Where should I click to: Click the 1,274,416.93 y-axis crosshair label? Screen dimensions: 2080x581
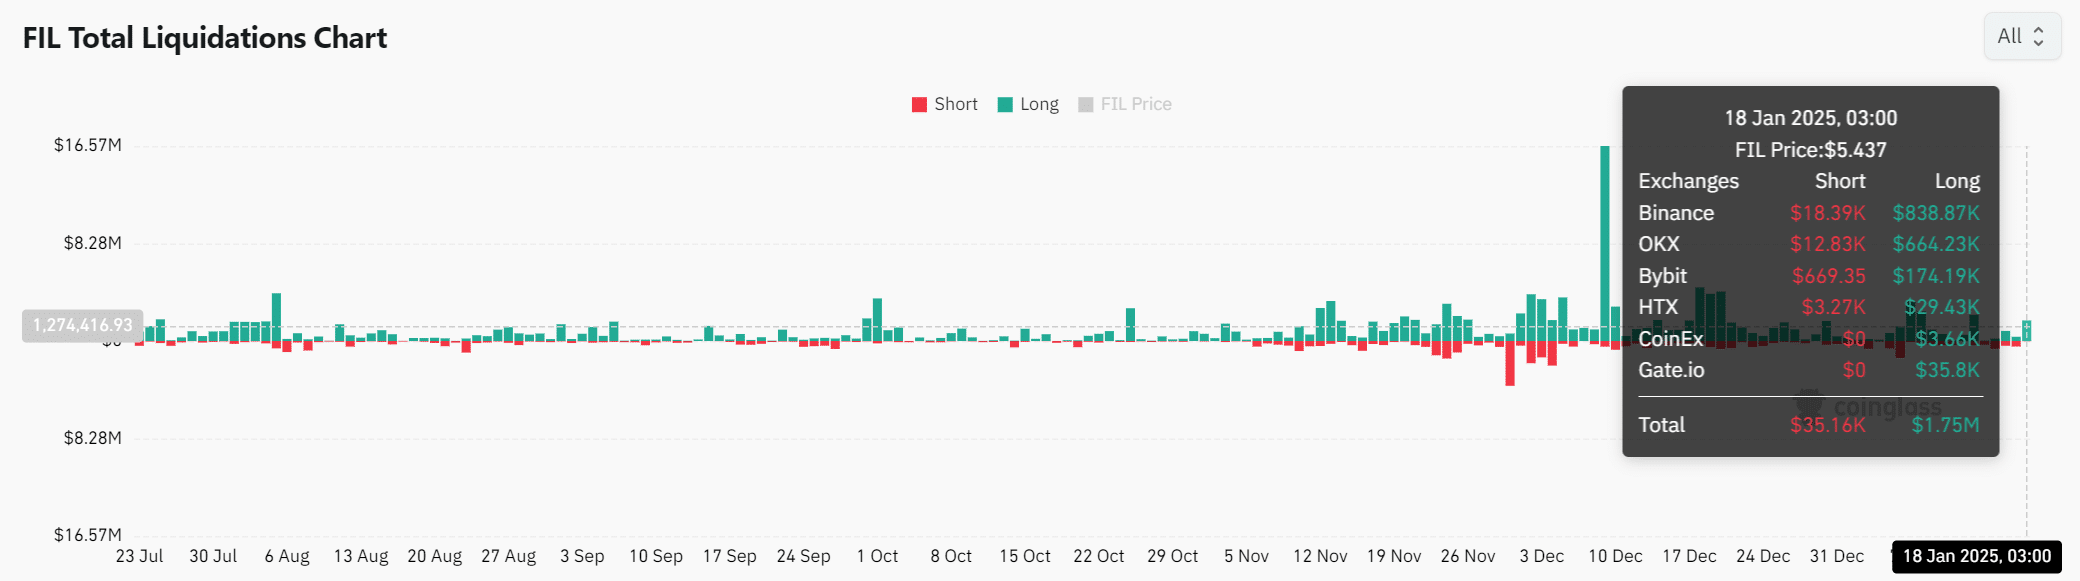(82, 325)
